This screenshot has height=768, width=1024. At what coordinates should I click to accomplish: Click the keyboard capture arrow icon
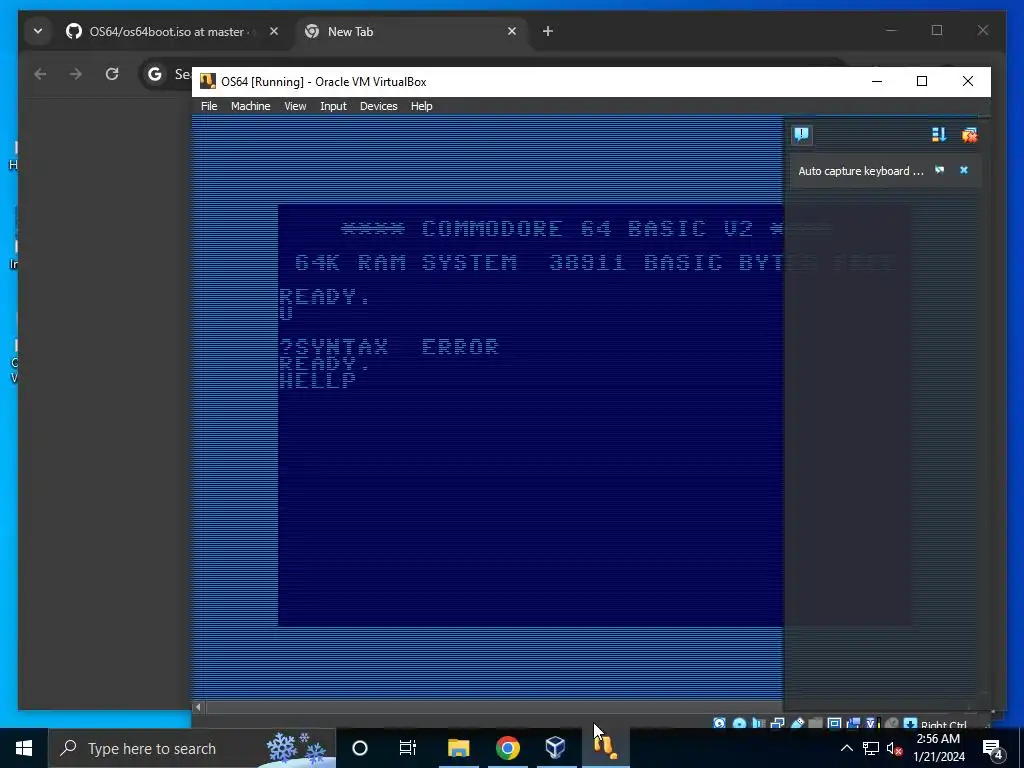tap(910, 724)
